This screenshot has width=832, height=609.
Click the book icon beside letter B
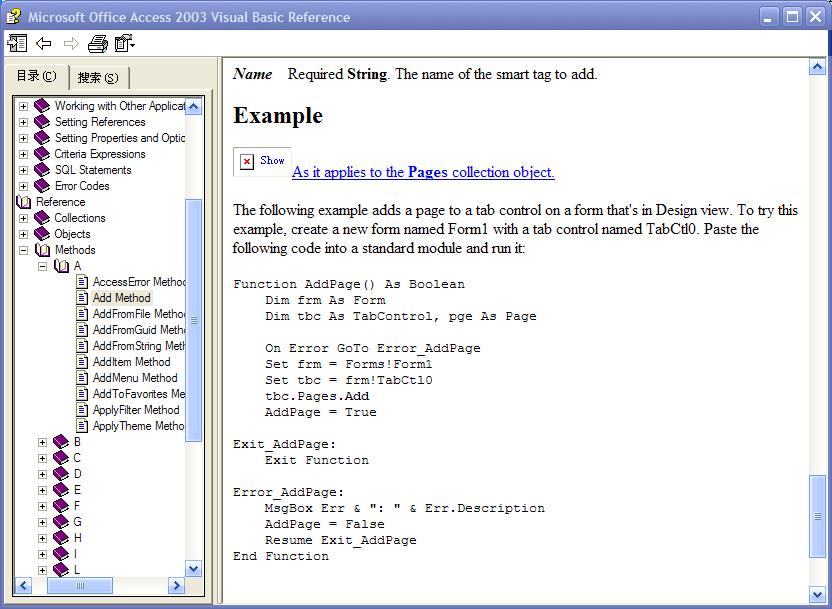[x=61, y=442]
